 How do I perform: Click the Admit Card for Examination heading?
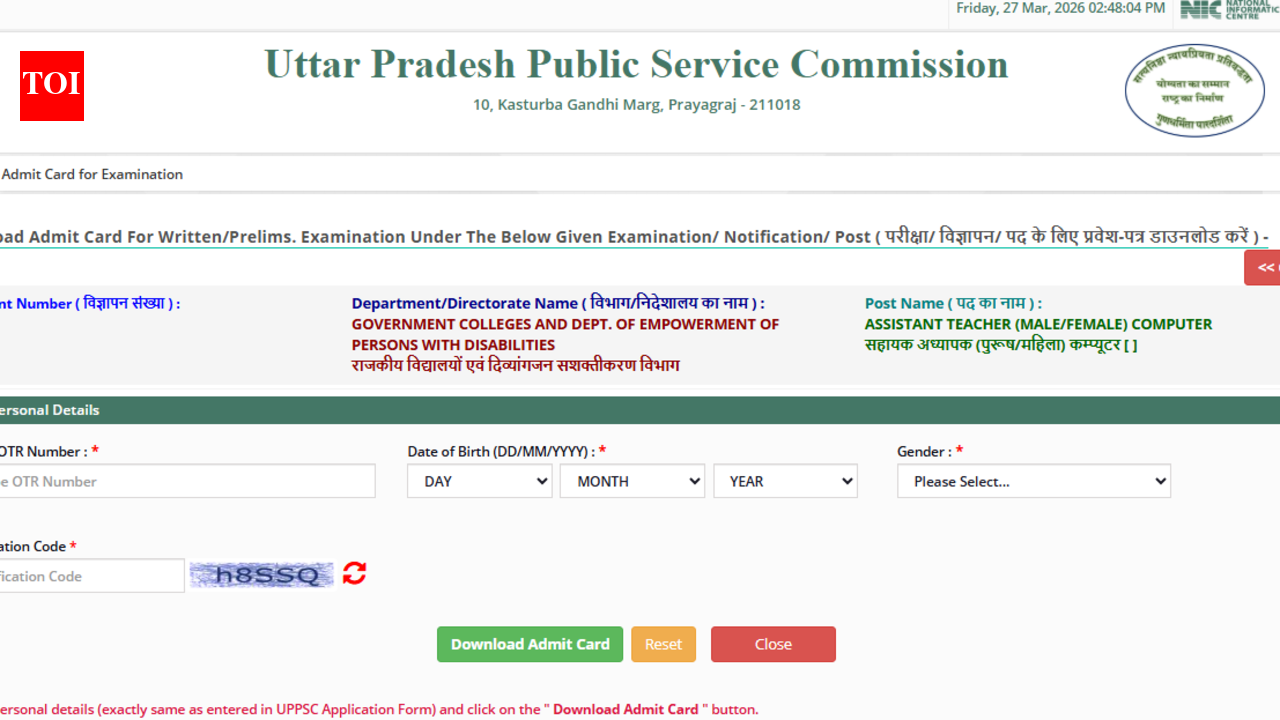(92, 174)
